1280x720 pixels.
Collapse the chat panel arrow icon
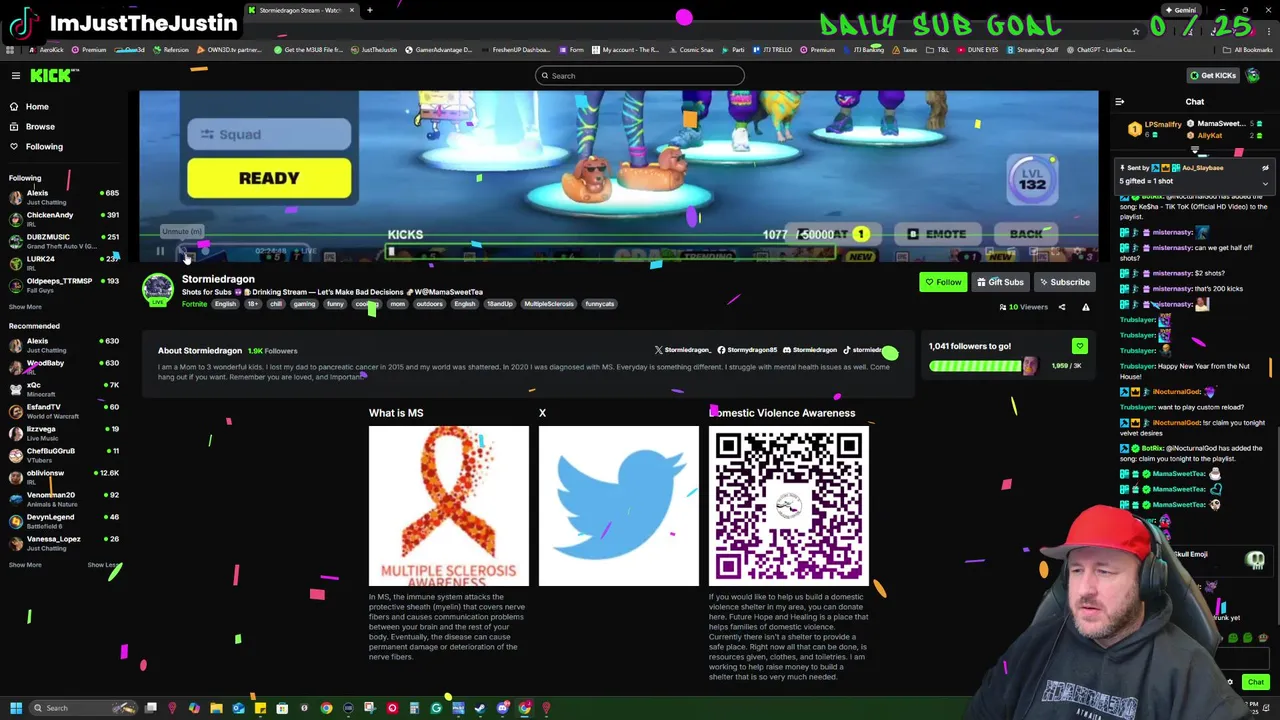click(x=1119, y=102)
